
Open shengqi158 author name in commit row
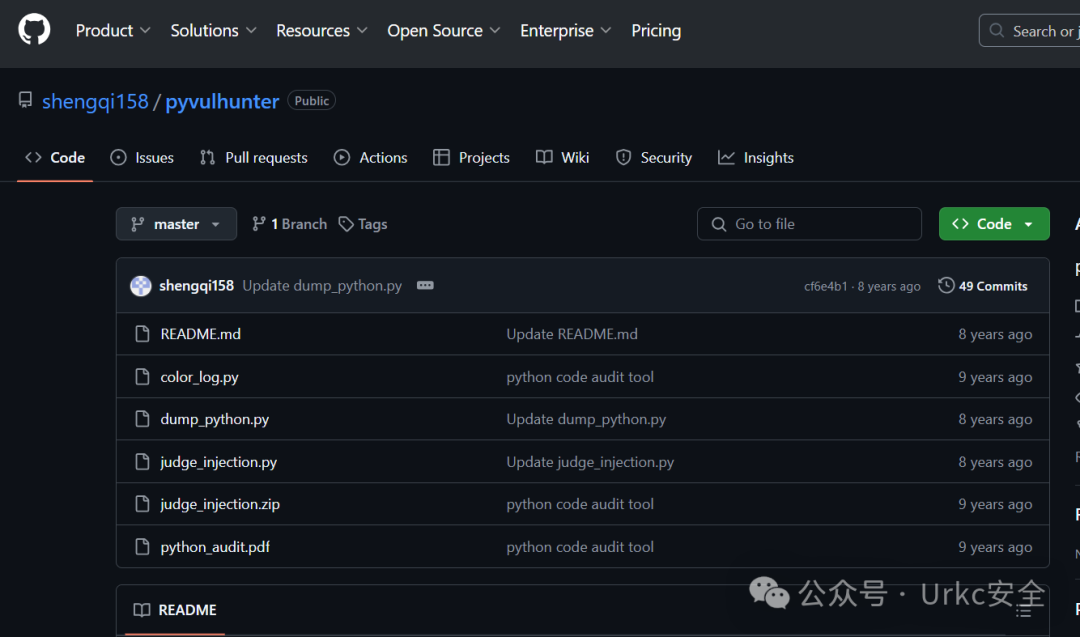pos(196,286)
